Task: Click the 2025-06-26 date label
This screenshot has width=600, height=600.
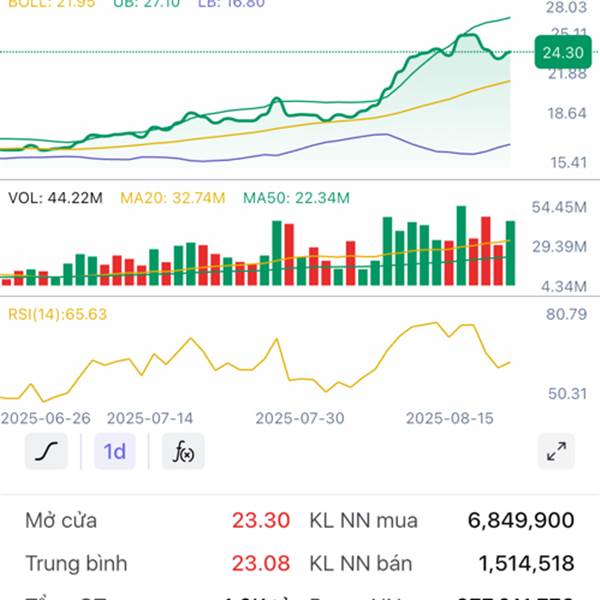Action: (46, 418)
